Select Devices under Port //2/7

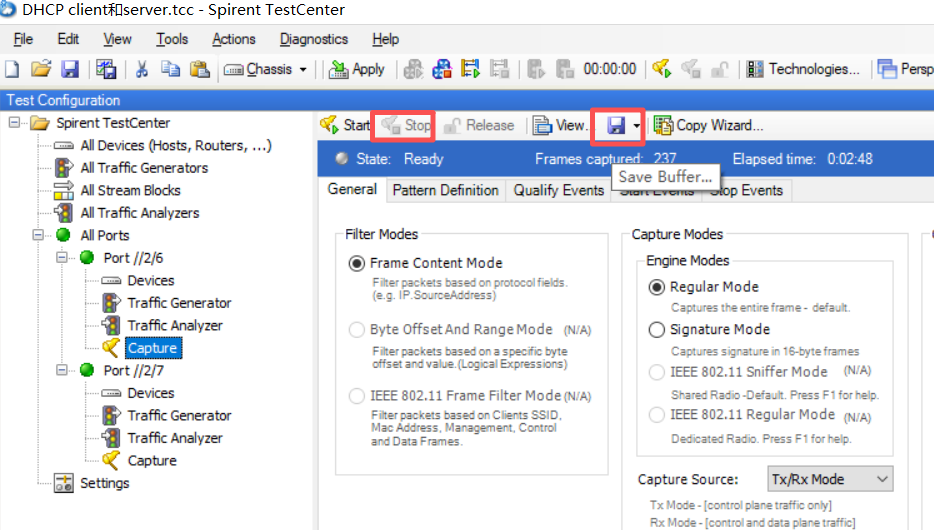pos(151,393)
